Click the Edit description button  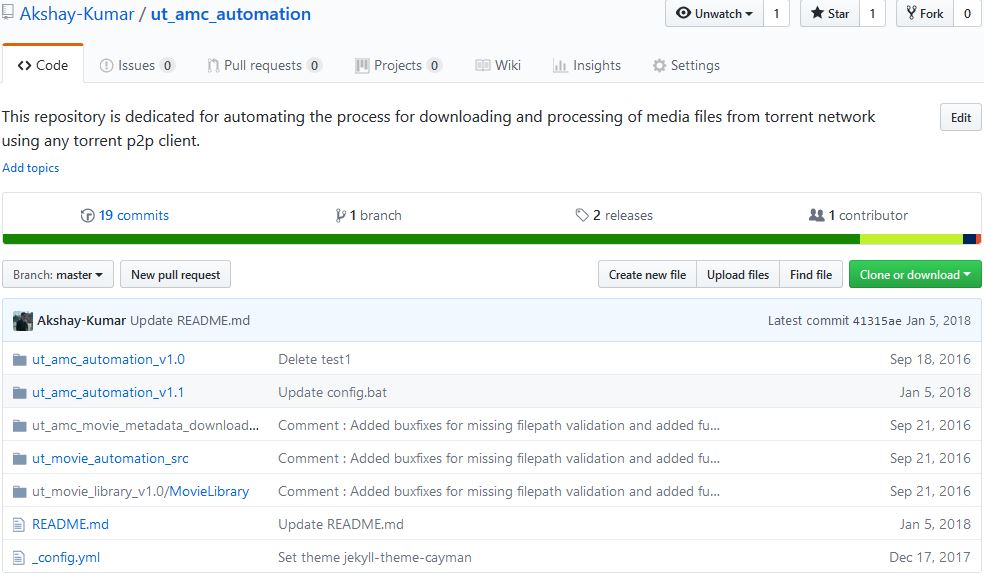click(960, 117)
